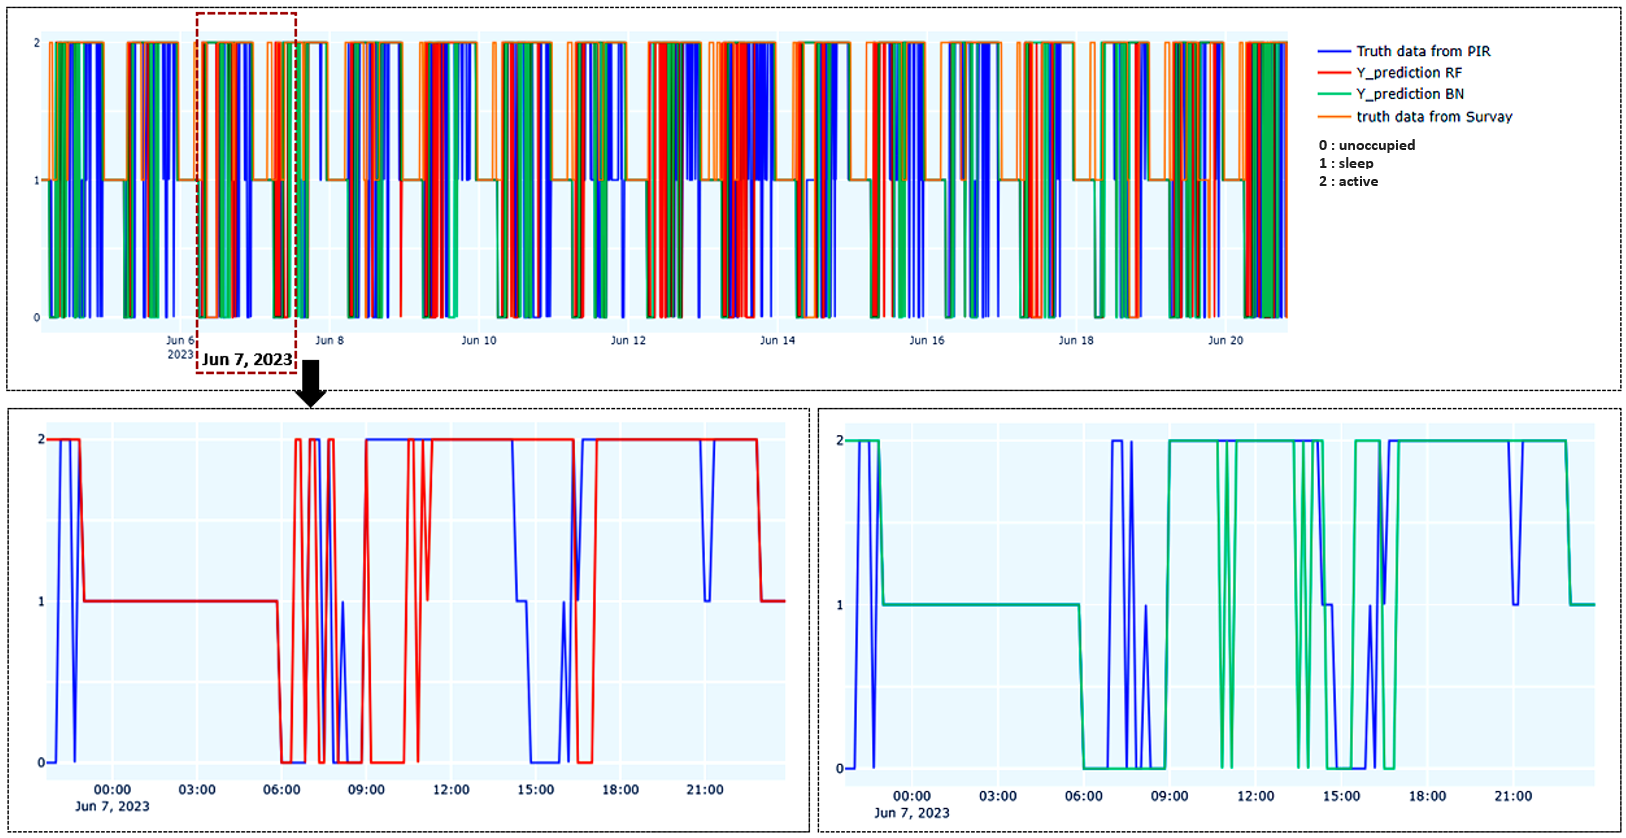Select the 'Jun 14' tick on overview chart

tap(777, 340)
